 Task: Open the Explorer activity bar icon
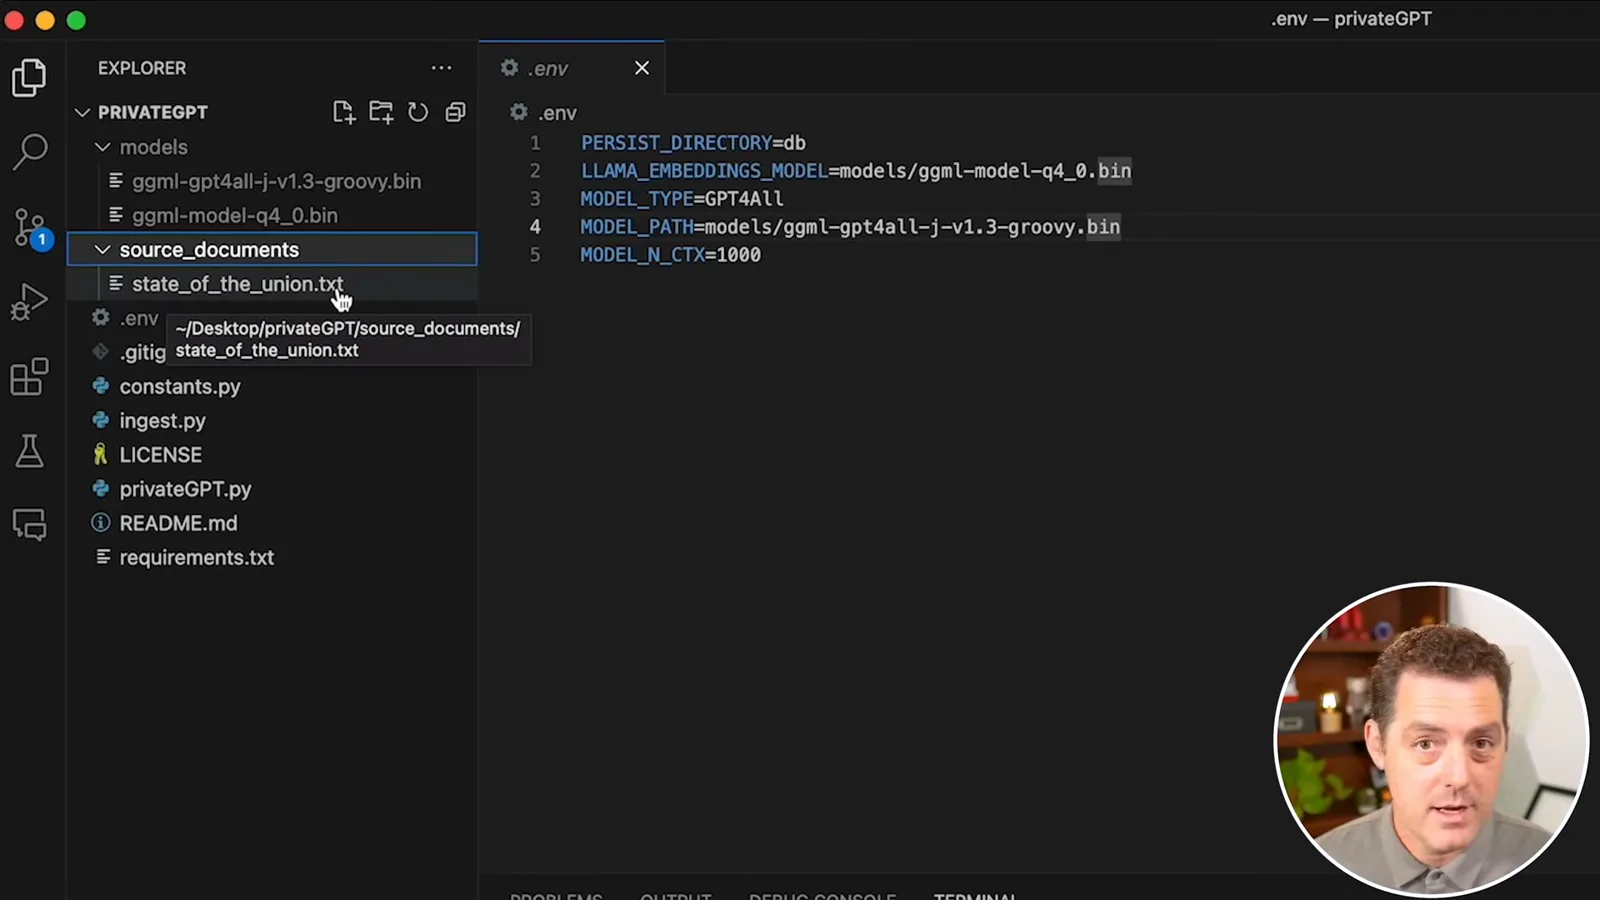[29, 78]
